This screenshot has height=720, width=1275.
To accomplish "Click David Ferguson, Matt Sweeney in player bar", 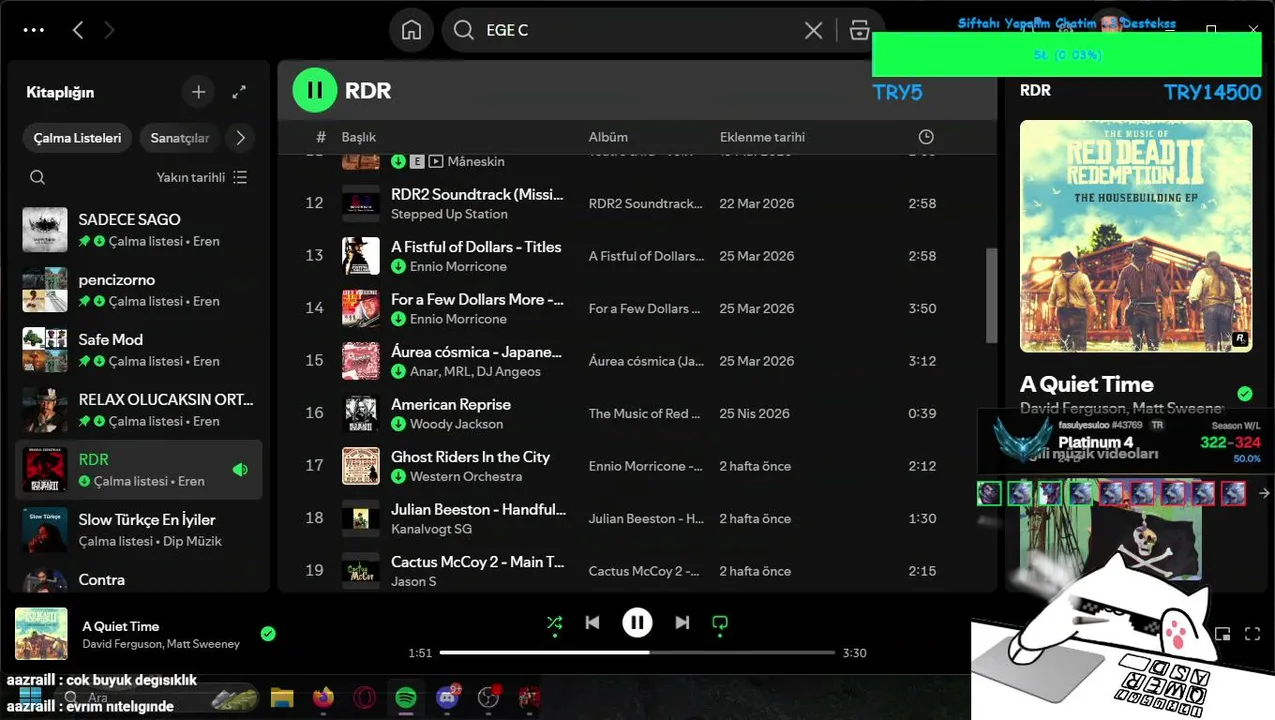I will (x=161, y=644).
